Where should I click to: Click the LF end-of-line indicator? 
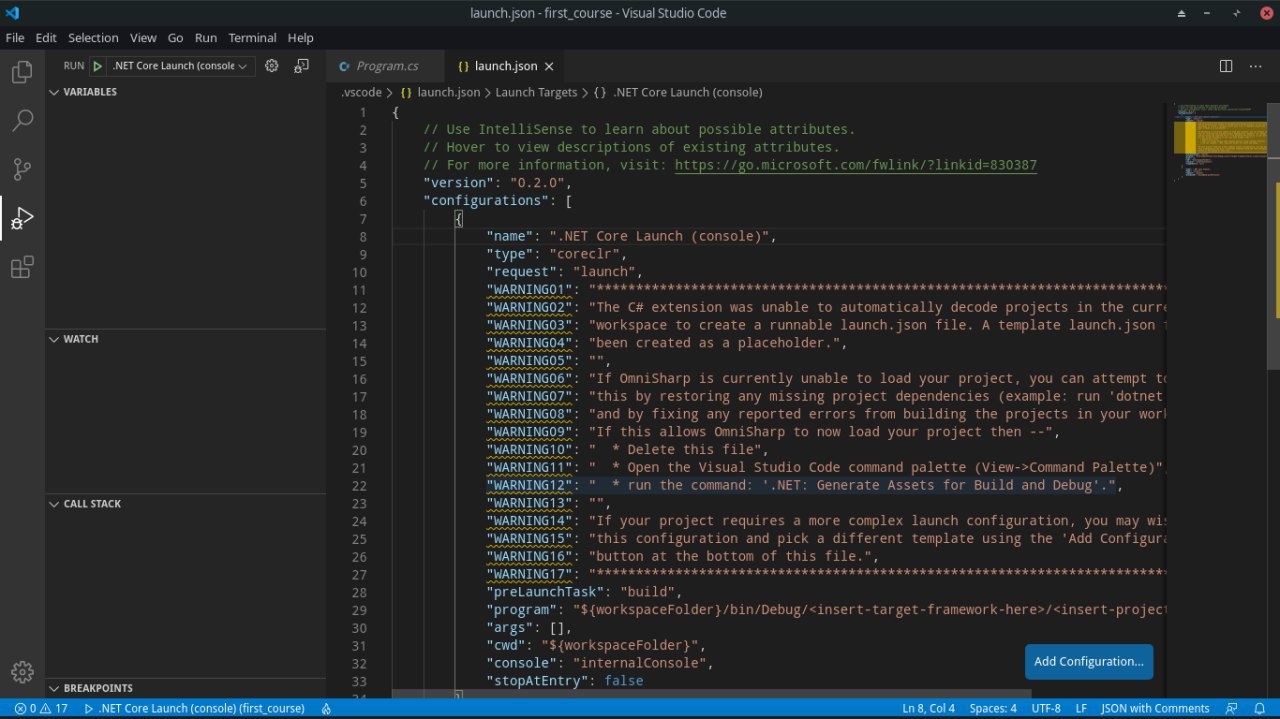(x=1081, y=708)
